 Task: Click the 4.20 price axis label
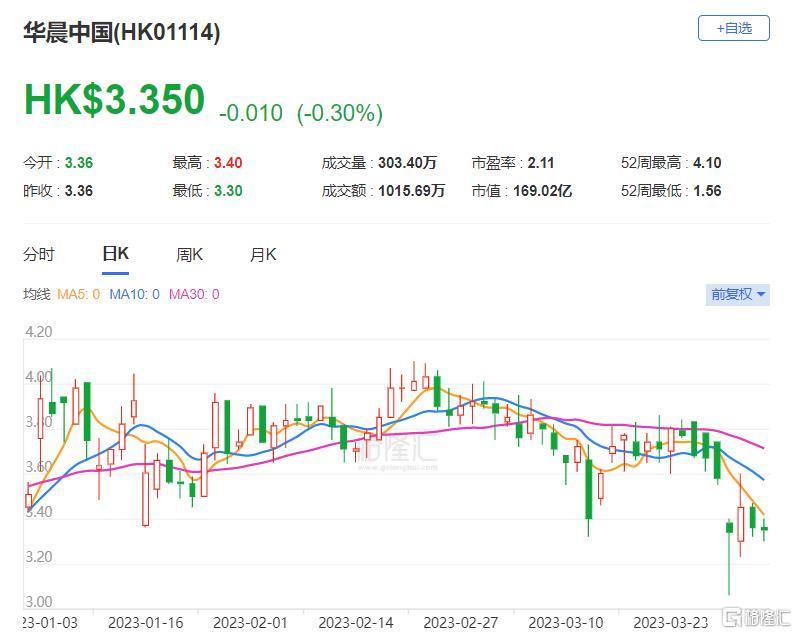point(39,332)
